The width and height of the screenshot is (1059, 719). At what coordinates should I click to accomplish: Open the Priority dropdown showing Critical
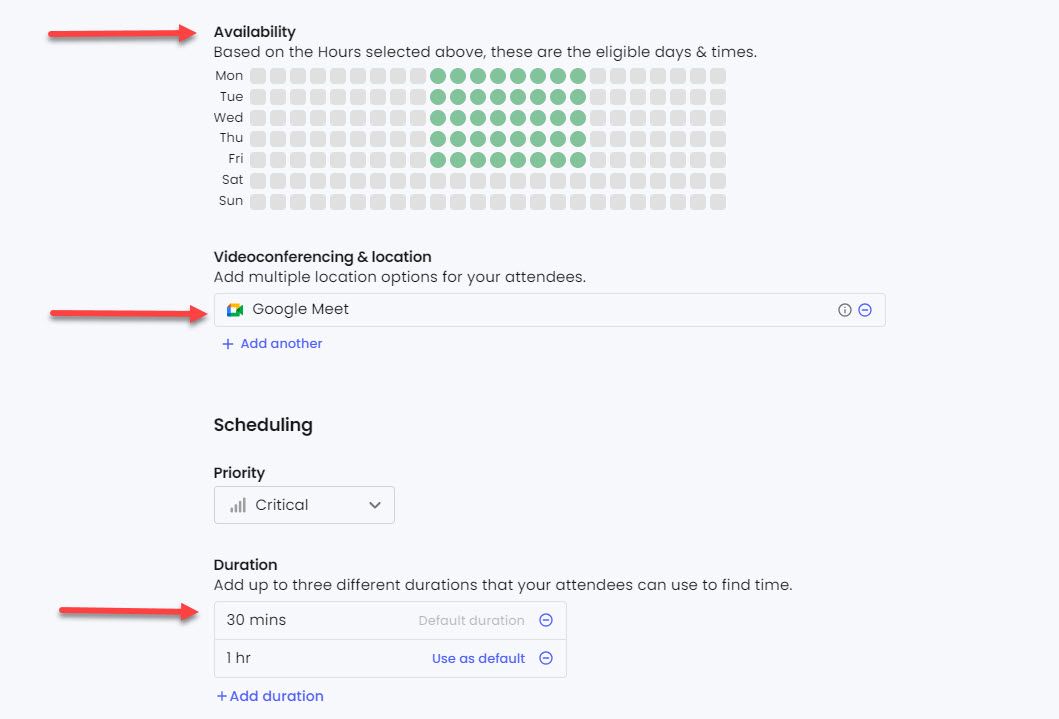[304, 504]
